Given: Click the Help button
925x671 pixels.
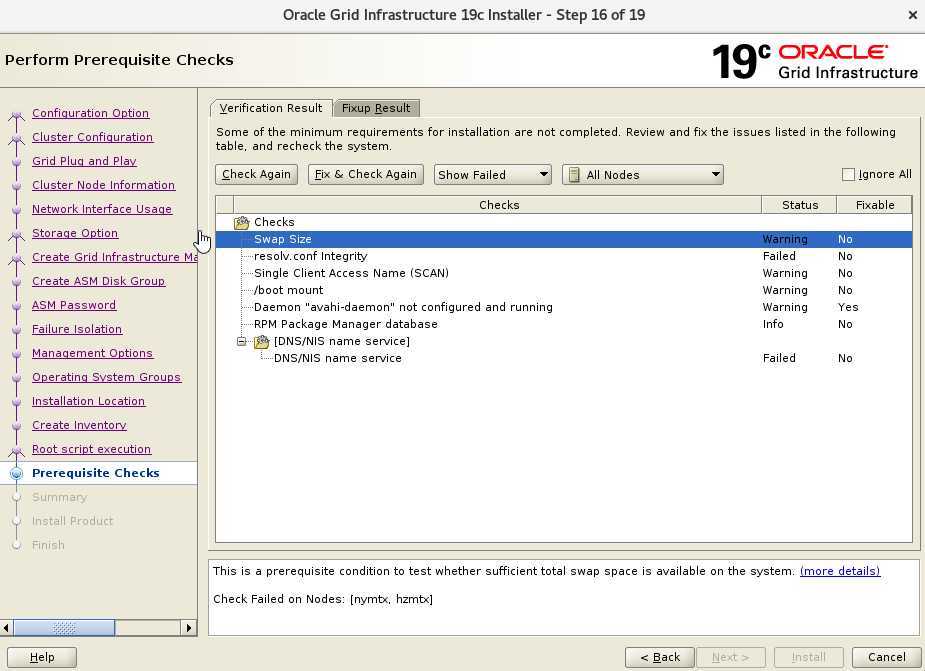Looking at the screenshot, I should click(x=42, y=657).
